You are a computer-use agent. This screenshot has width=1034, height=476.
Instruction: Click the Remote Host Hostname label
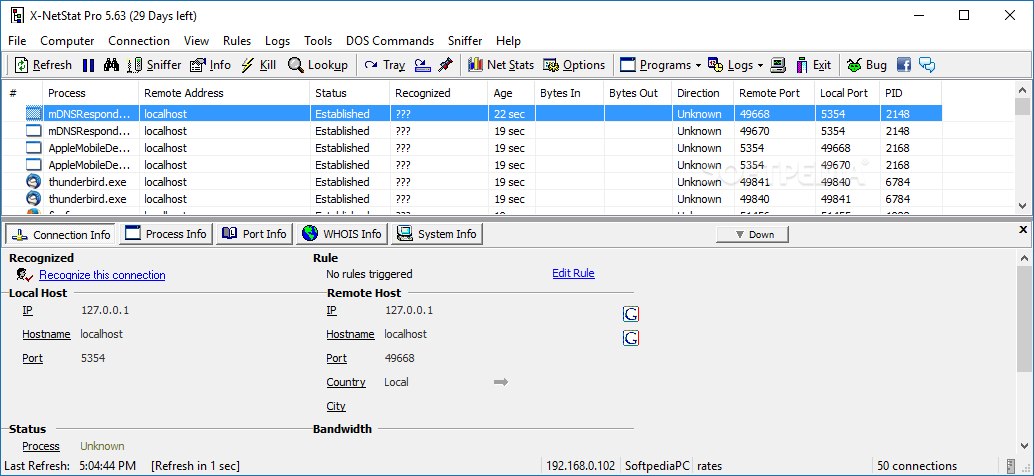[350, 334]
